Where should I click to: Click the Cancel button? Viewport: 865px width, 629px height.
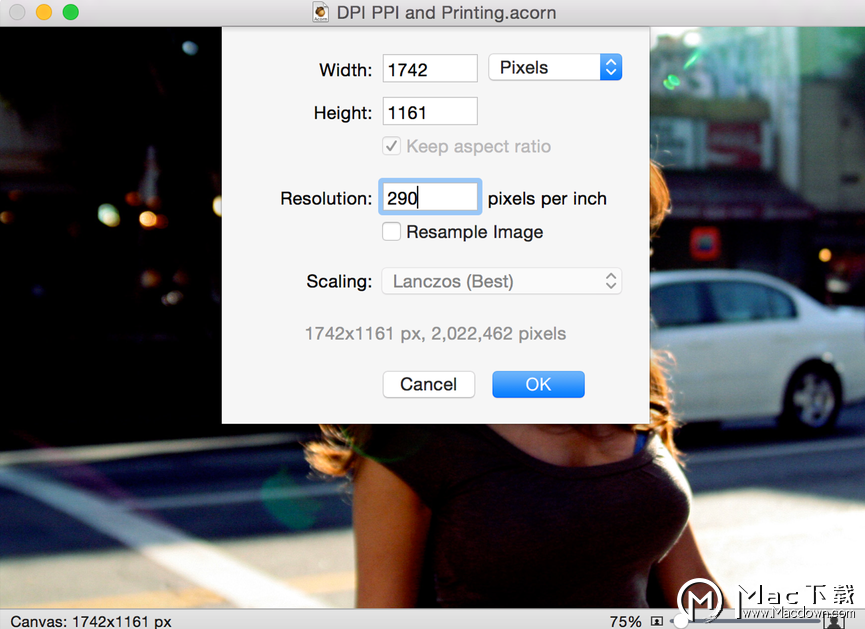click(x=429, y=384)
